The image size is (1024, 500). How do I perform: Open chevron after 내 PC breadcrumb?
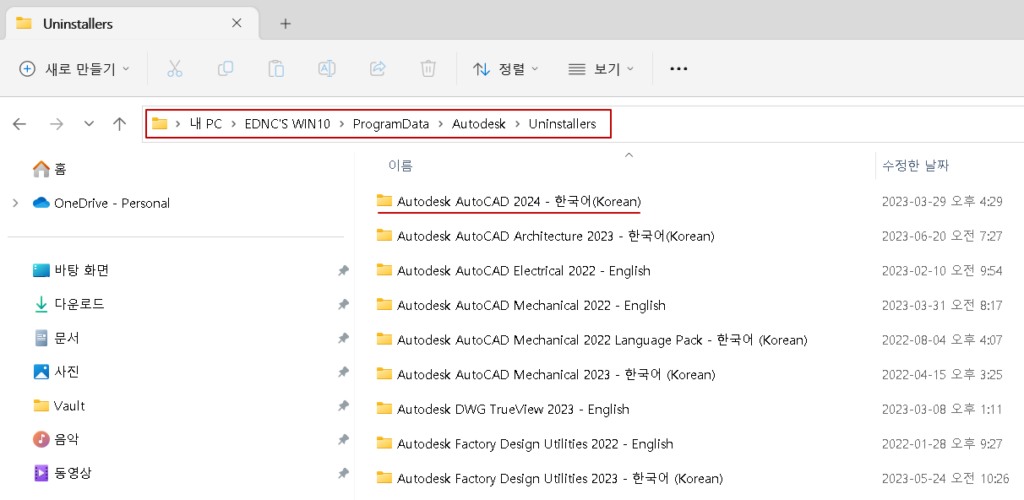coord(234,124)
